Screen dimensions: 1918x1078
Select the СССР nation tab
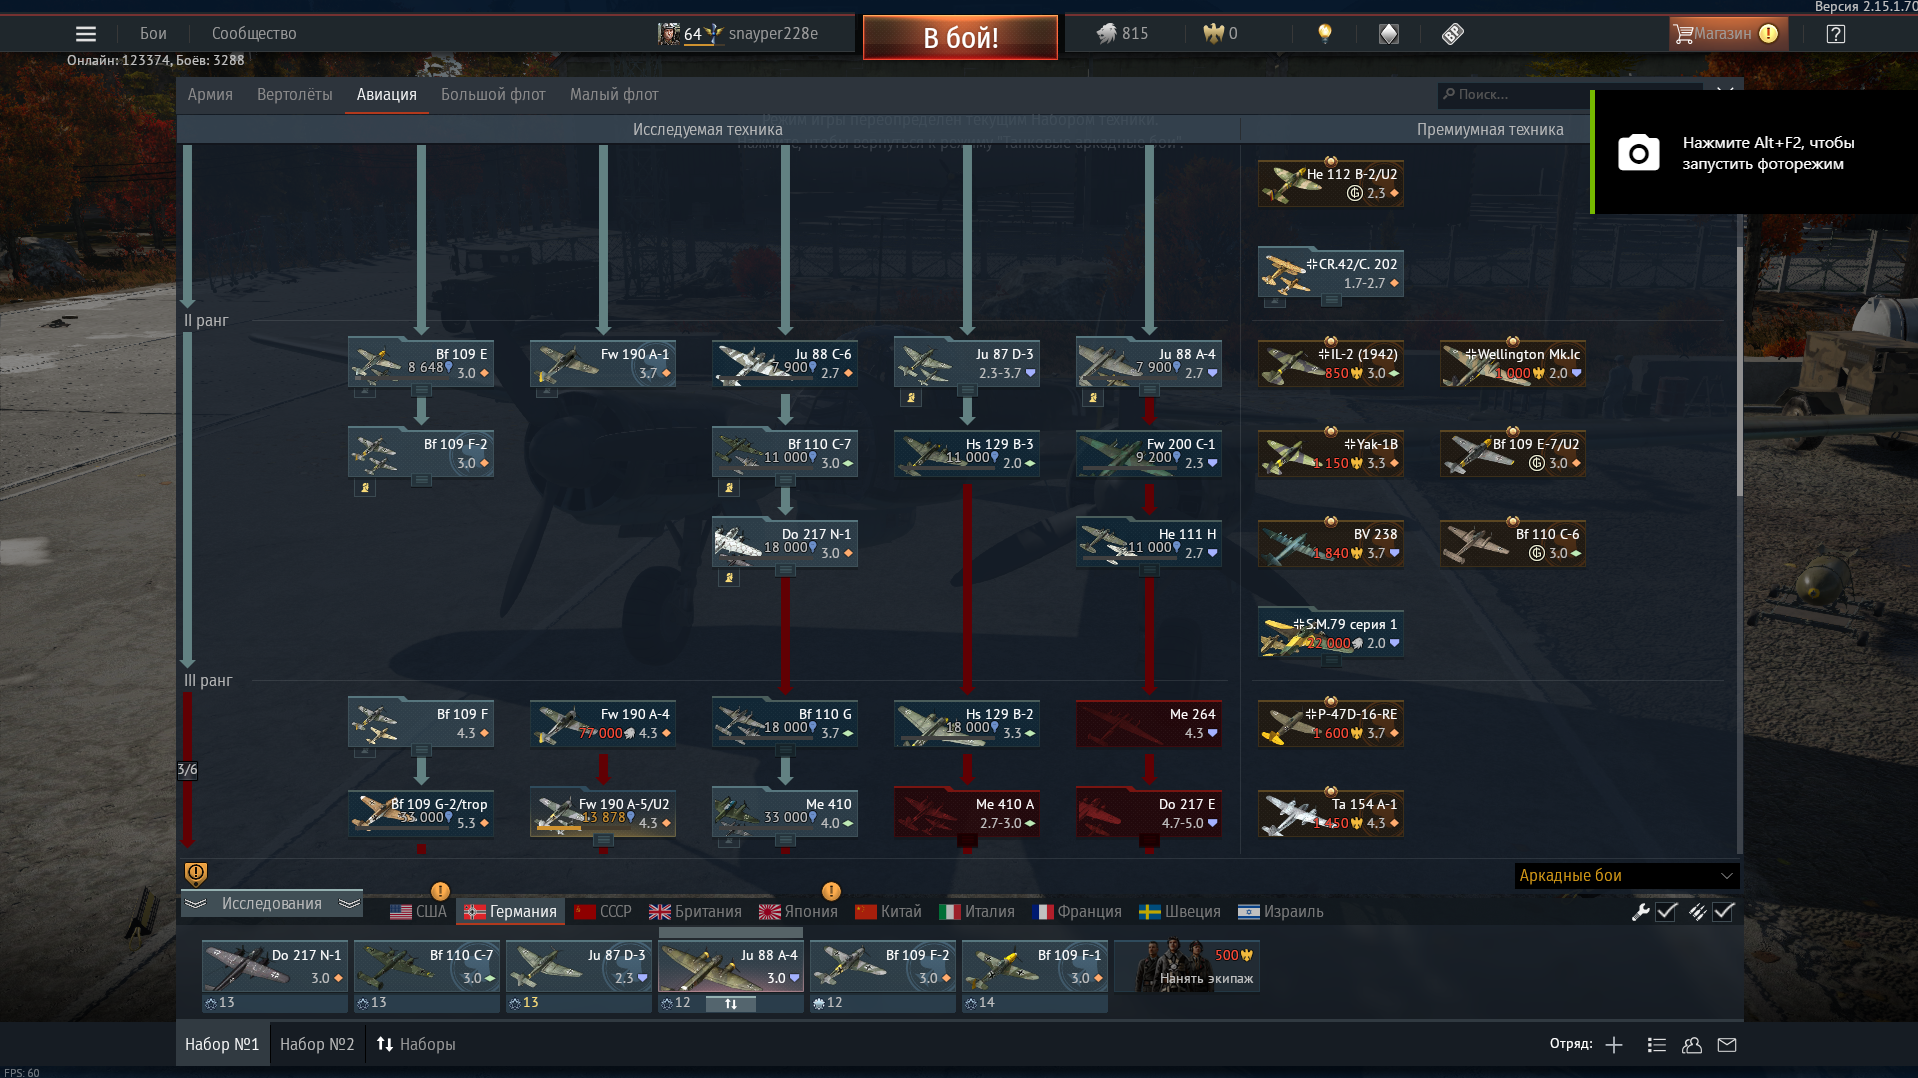(x=603, y=912)
